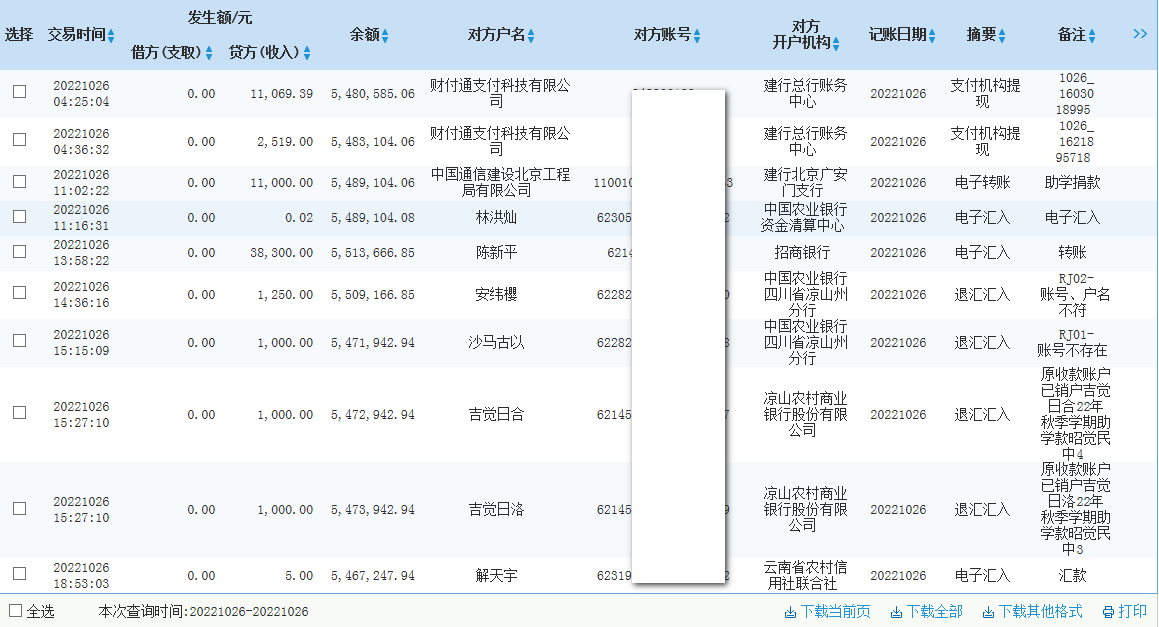Click the balance 5,480,585.06 cell
The width and height of the screenshot is (1159, 627).
[x=373, y=94]
